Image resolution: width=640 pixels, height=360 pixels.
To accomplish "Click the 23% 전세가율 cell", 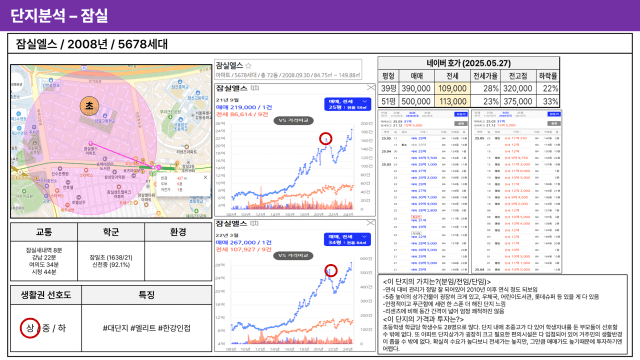I will tap(485, 101).
